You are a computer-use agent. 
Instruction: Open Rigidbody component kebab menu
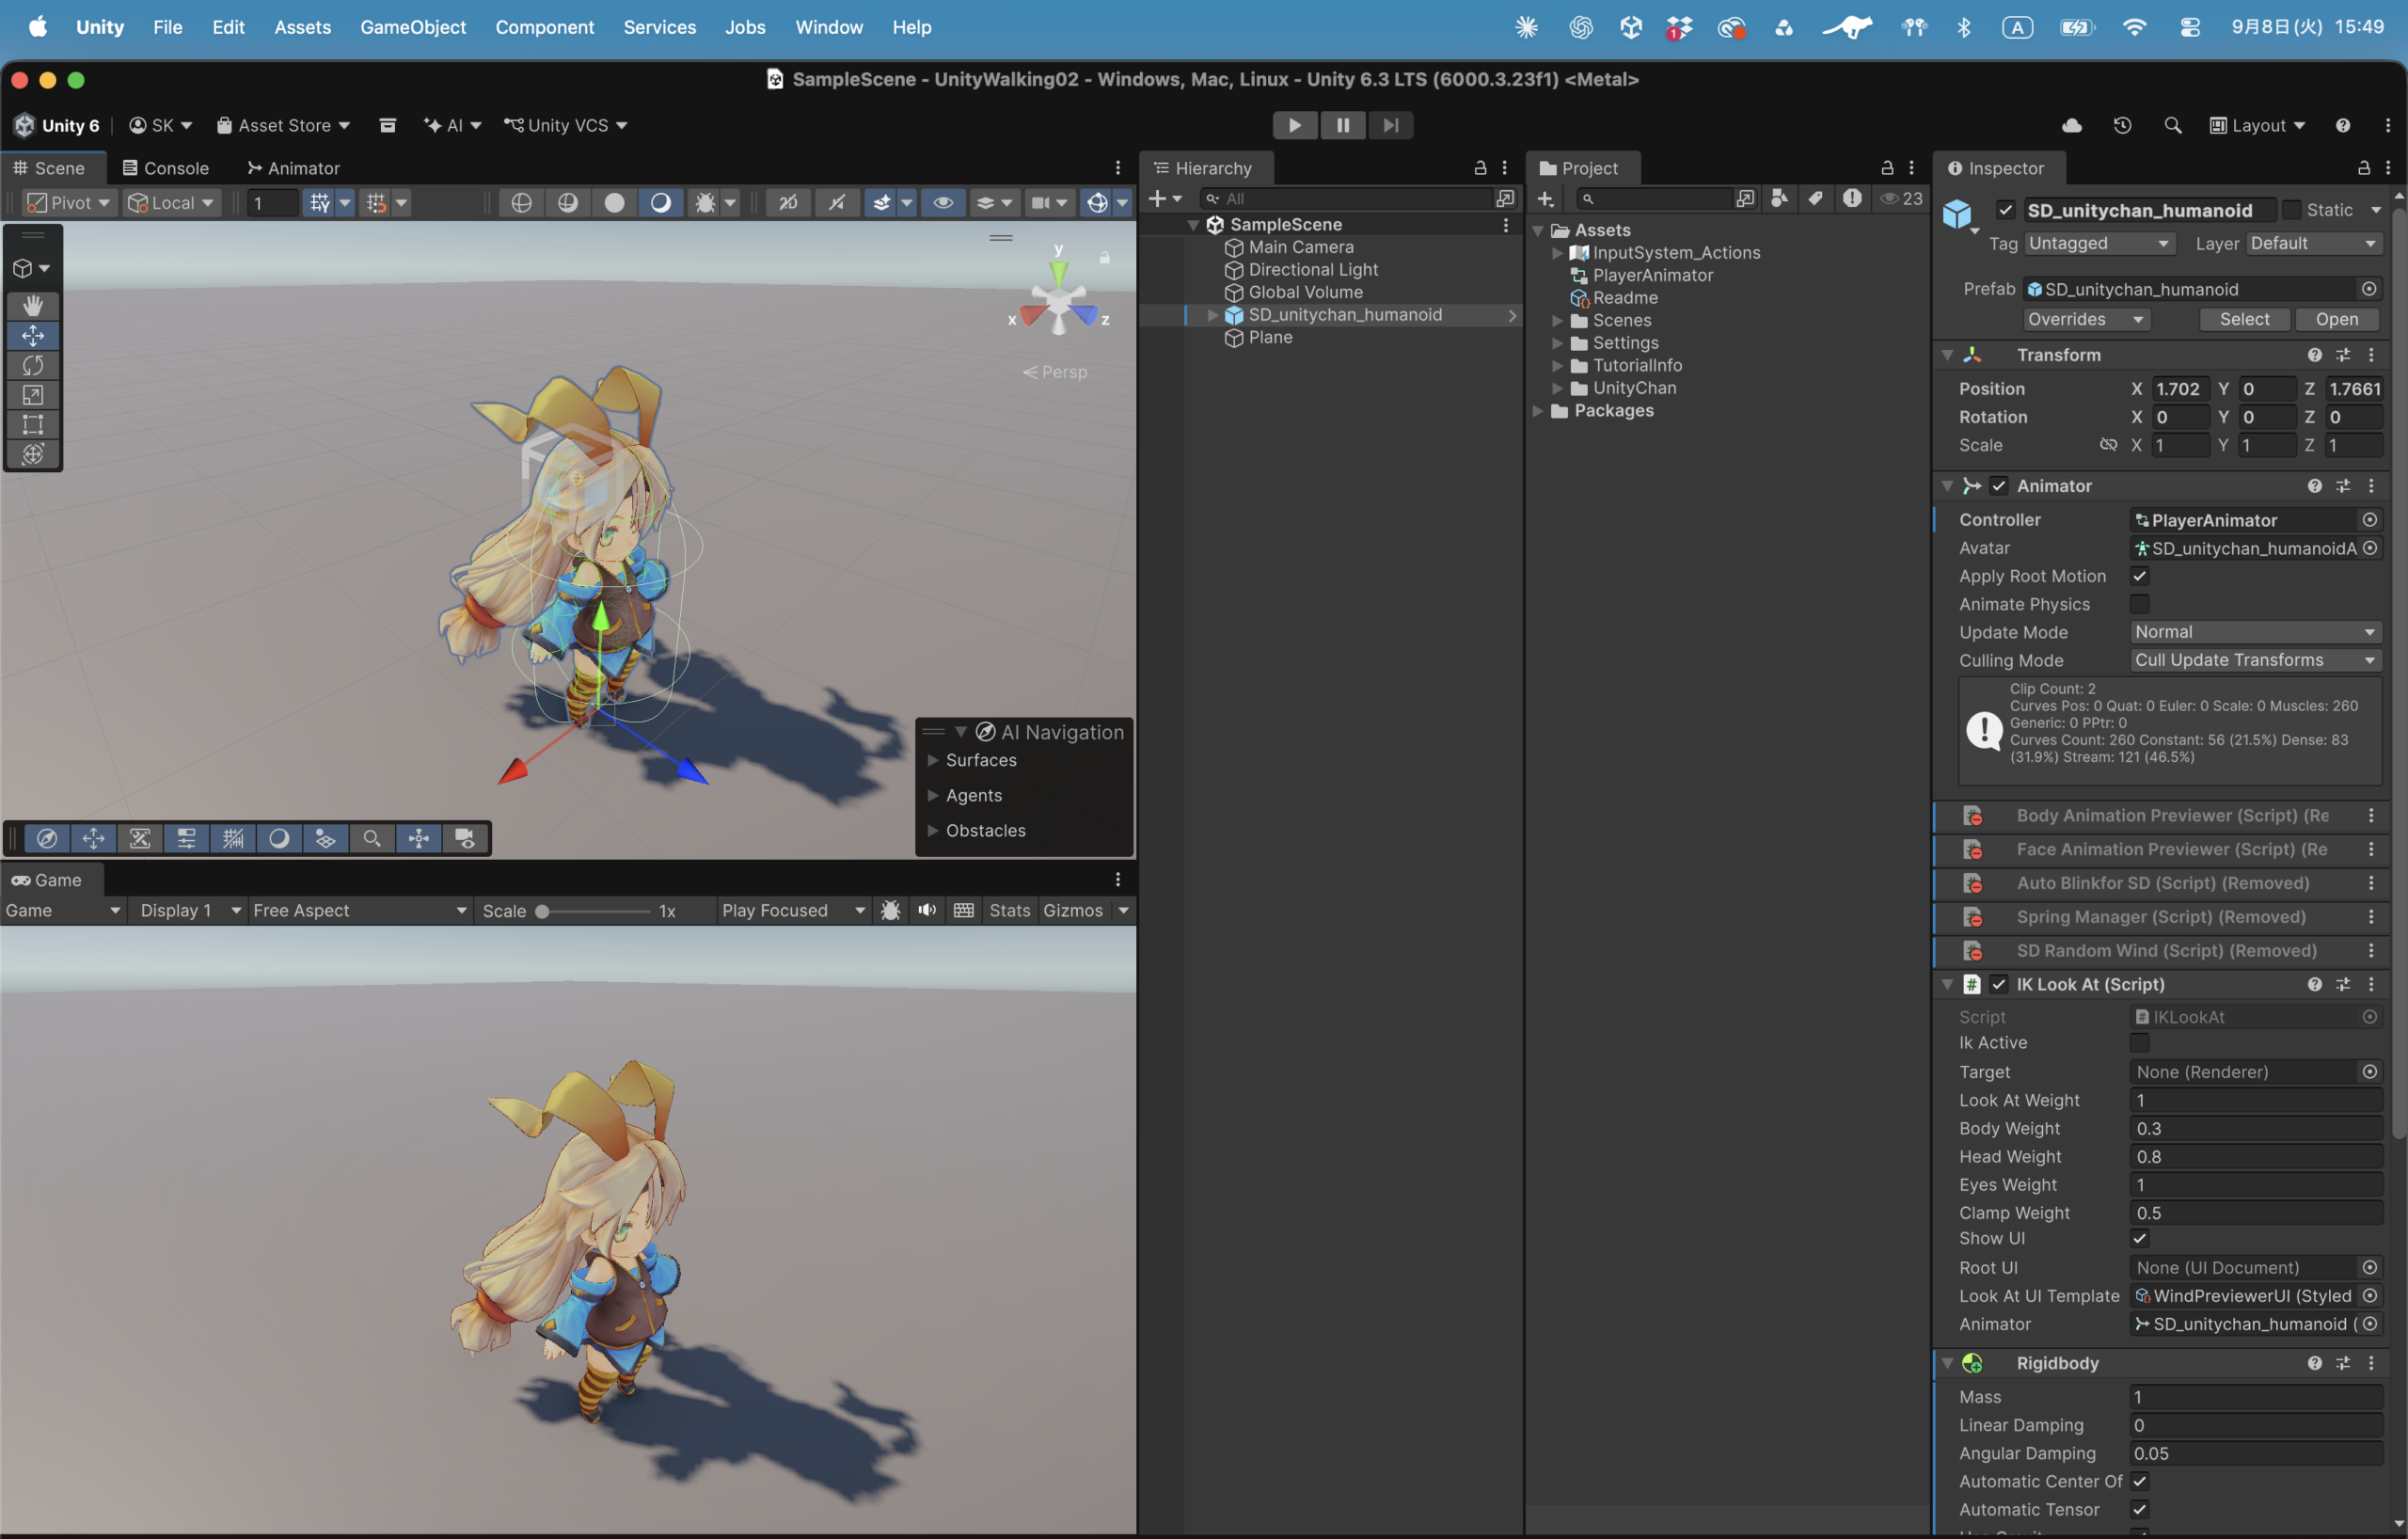2371,1363
